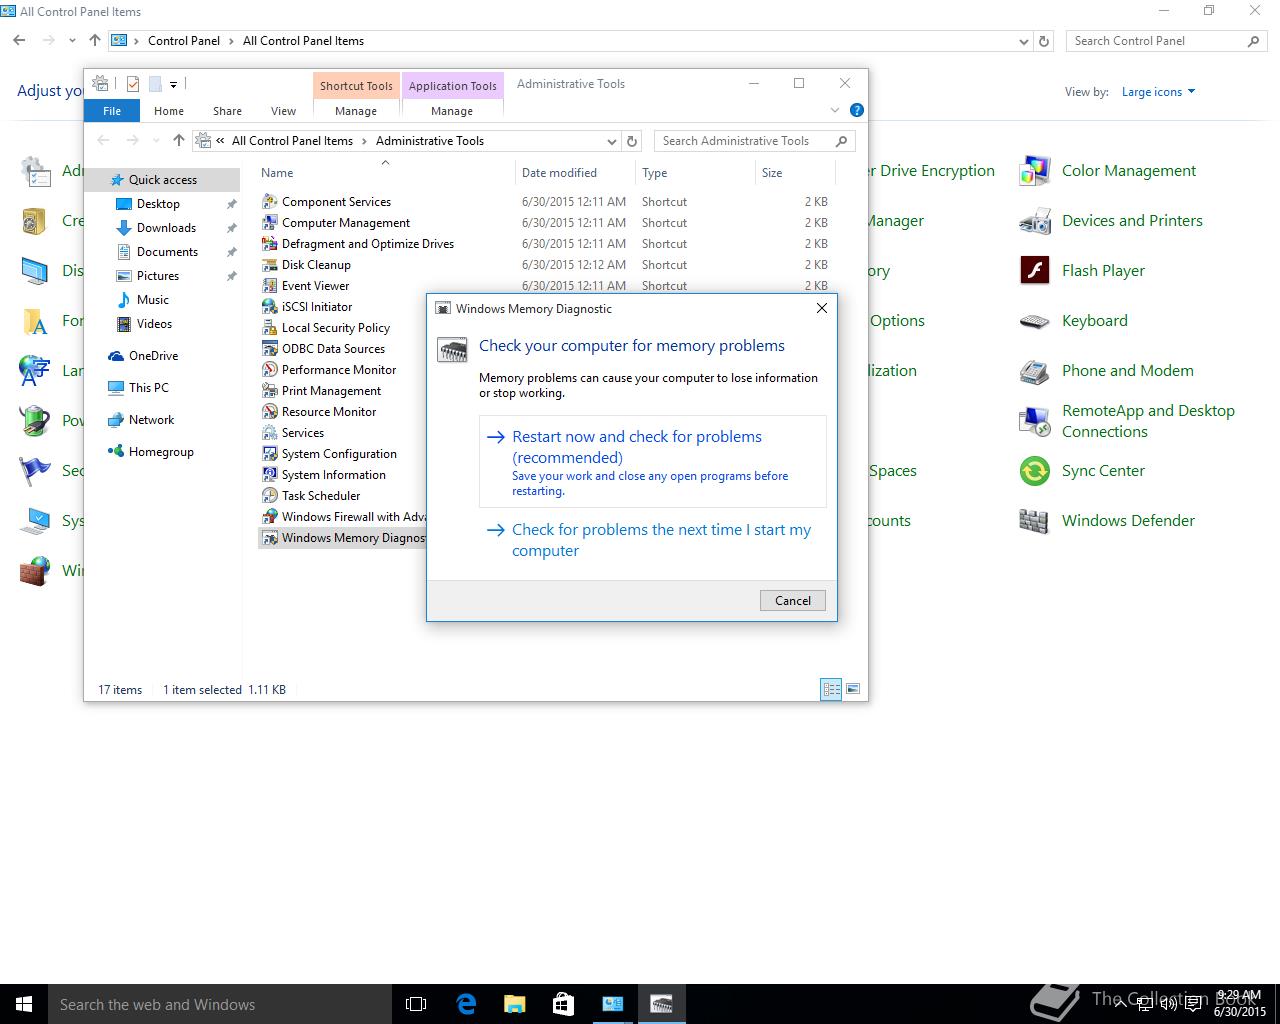Screen dimensions: 1280x1024
Task: Switch to large thumbnails view in Explorer
Action: pos(853,689)
